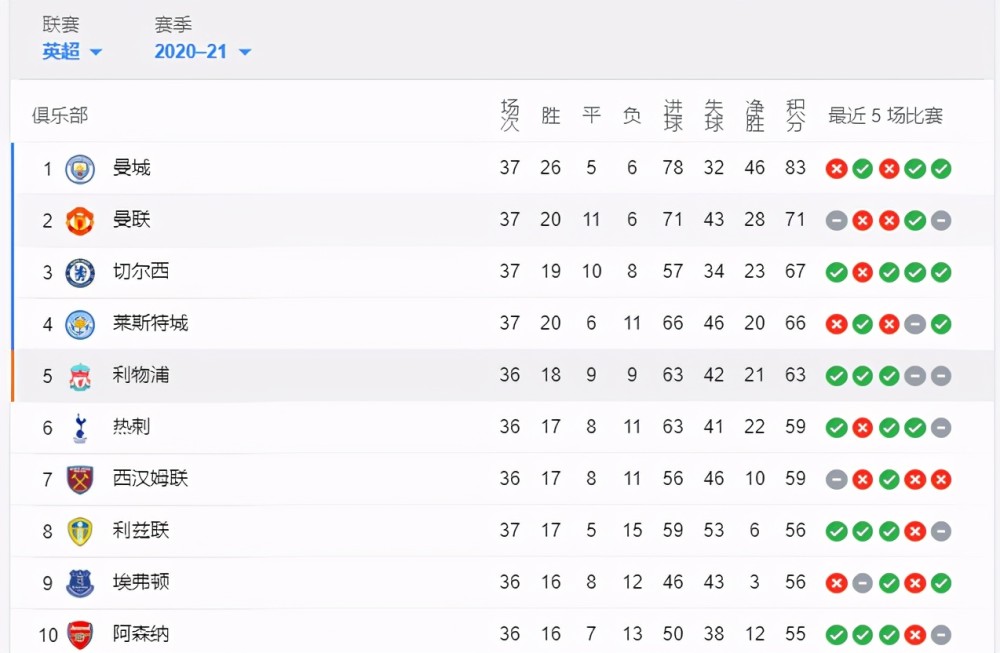Viewport: 1000px width, 653px height.
Task: Click the Everton club crest
Action: click(x=80, y=583)
